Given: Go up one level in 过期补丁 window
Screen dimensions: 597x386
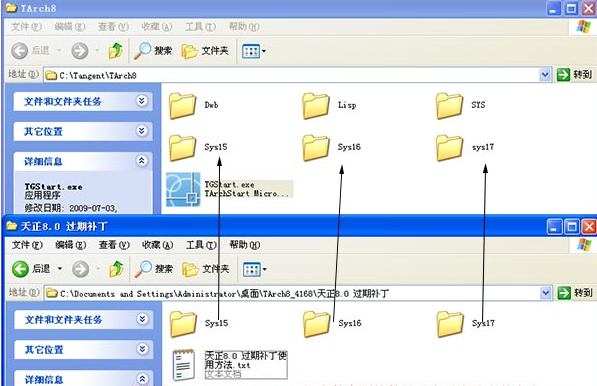Looking at the screenshot, I should tap(117, 269).
